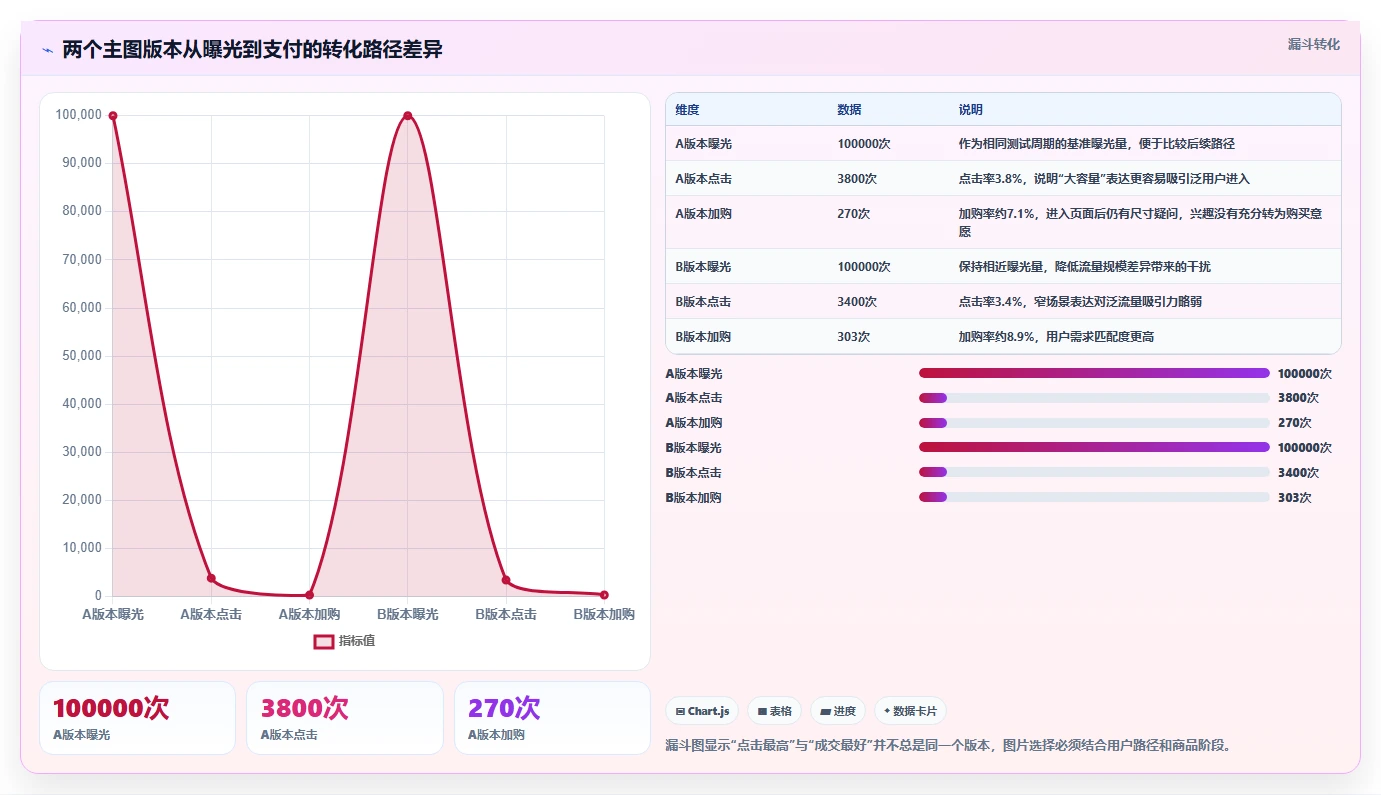Screen dimensions: 1381x795
Task: Open the 270次 A版本加购 KPI card
Action: pos(552,718)
